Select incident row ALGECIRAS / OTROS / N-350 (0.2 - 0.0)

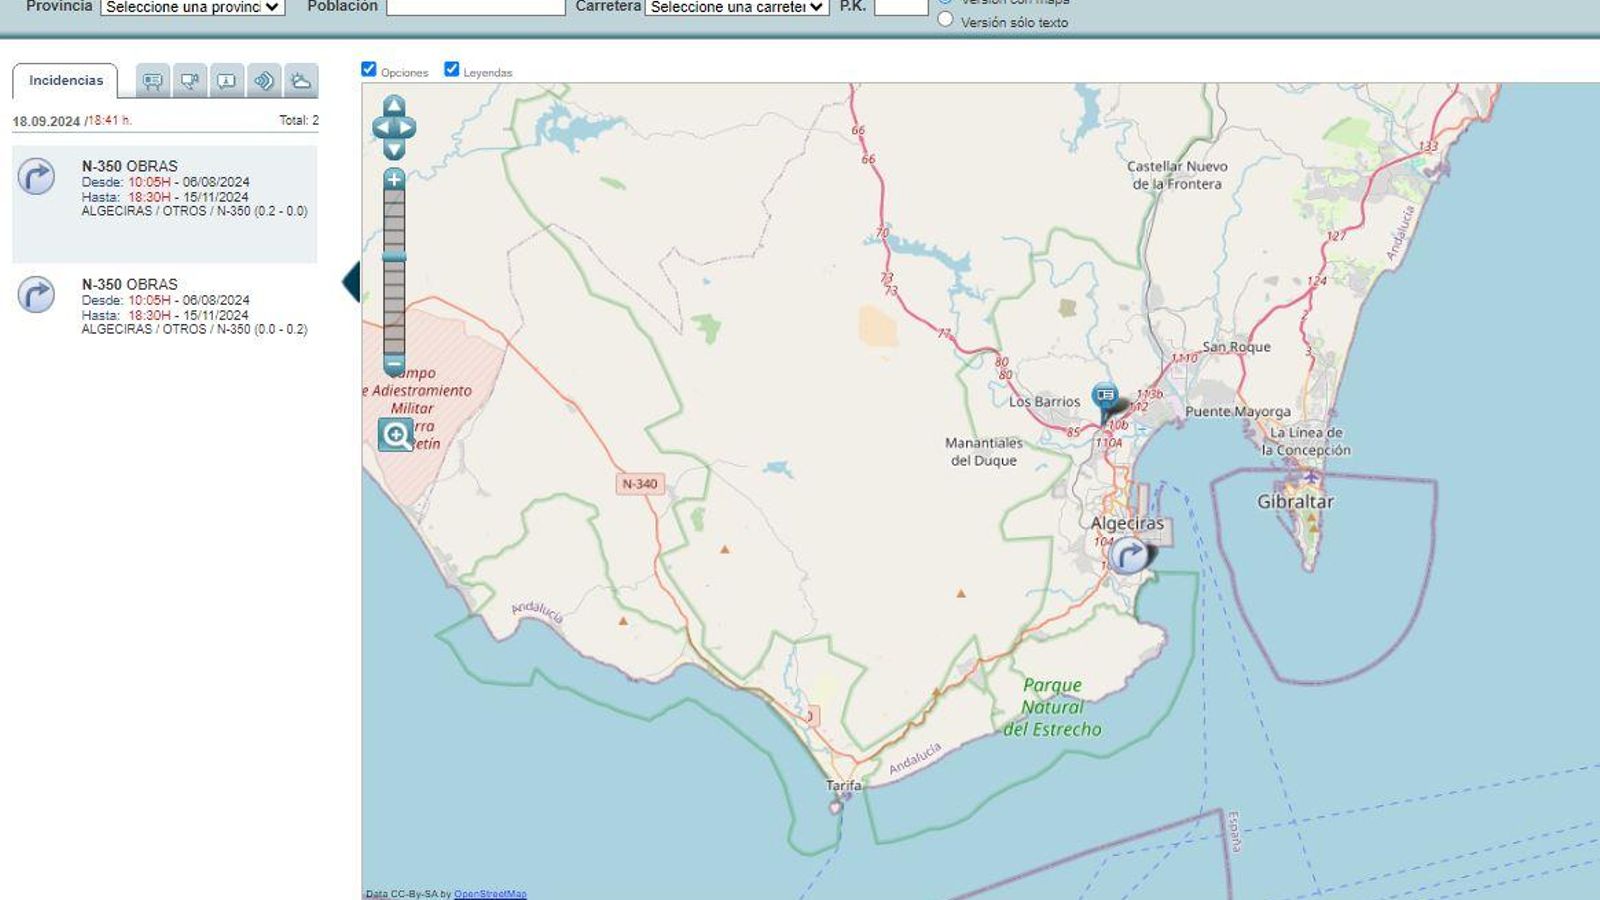(x=165, y=204)
